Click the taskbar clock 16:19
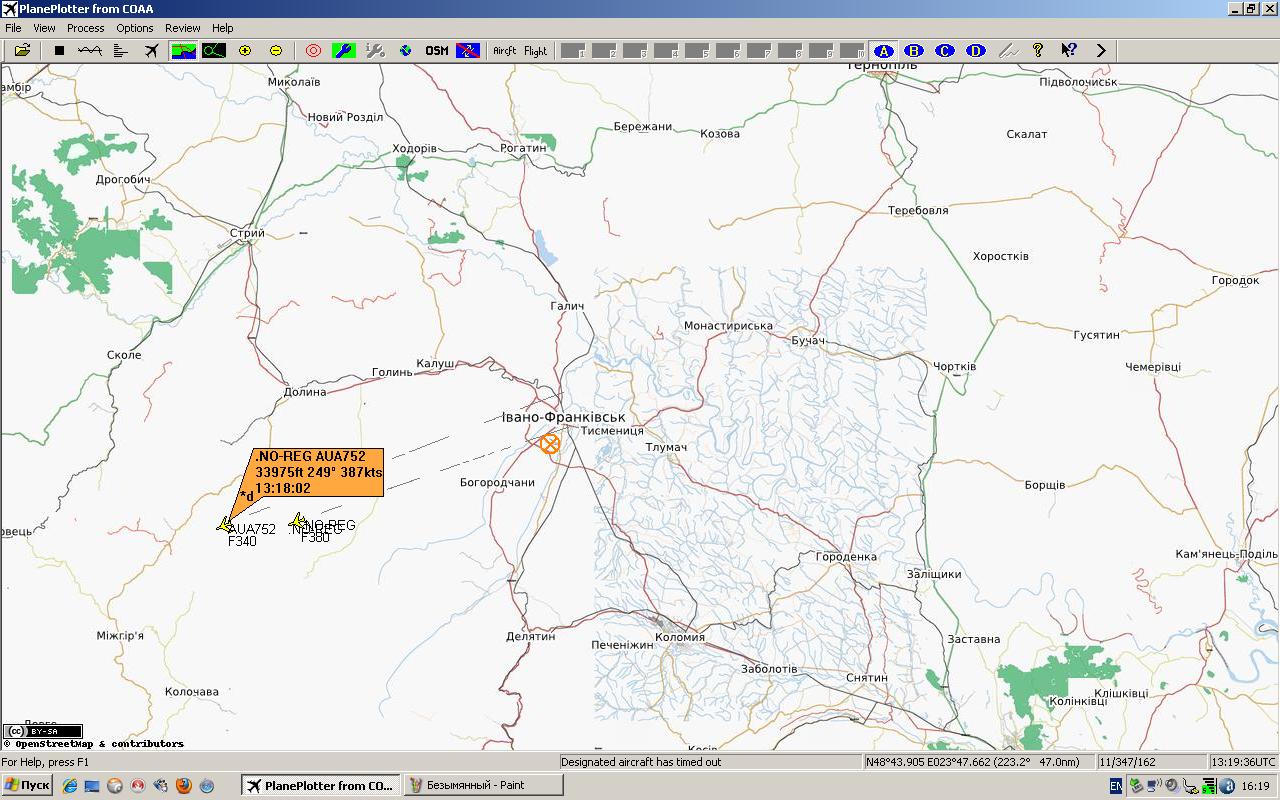The image size is (1280, 800). 1255,786
